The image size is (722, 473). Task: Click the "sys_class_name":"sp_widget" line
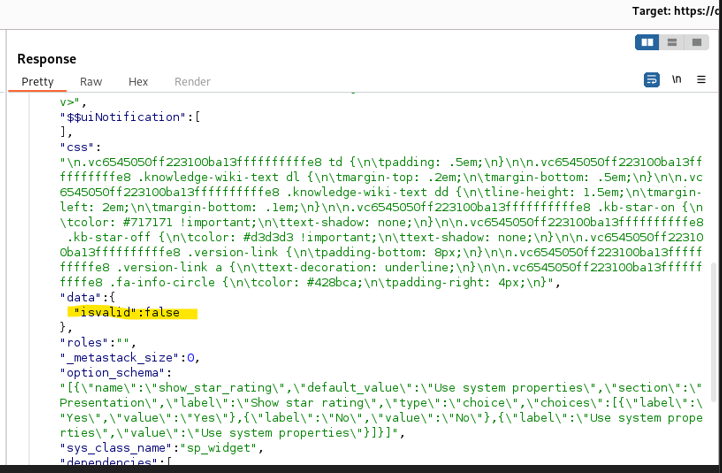(162, 448)
